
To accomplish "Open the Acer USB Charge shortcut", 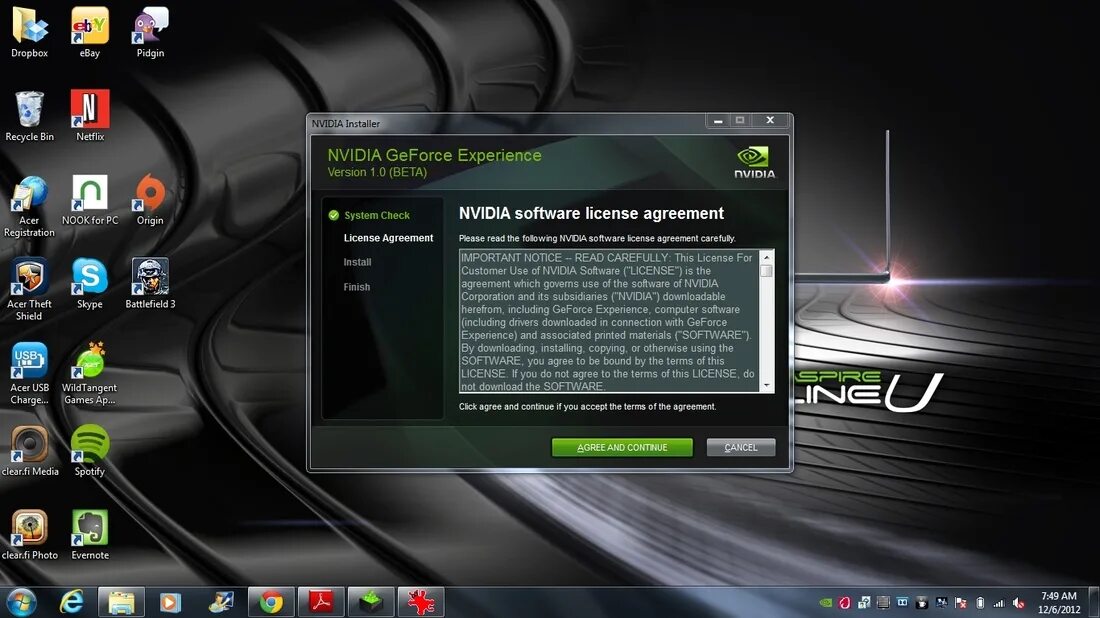I will (x=29, y=373).
